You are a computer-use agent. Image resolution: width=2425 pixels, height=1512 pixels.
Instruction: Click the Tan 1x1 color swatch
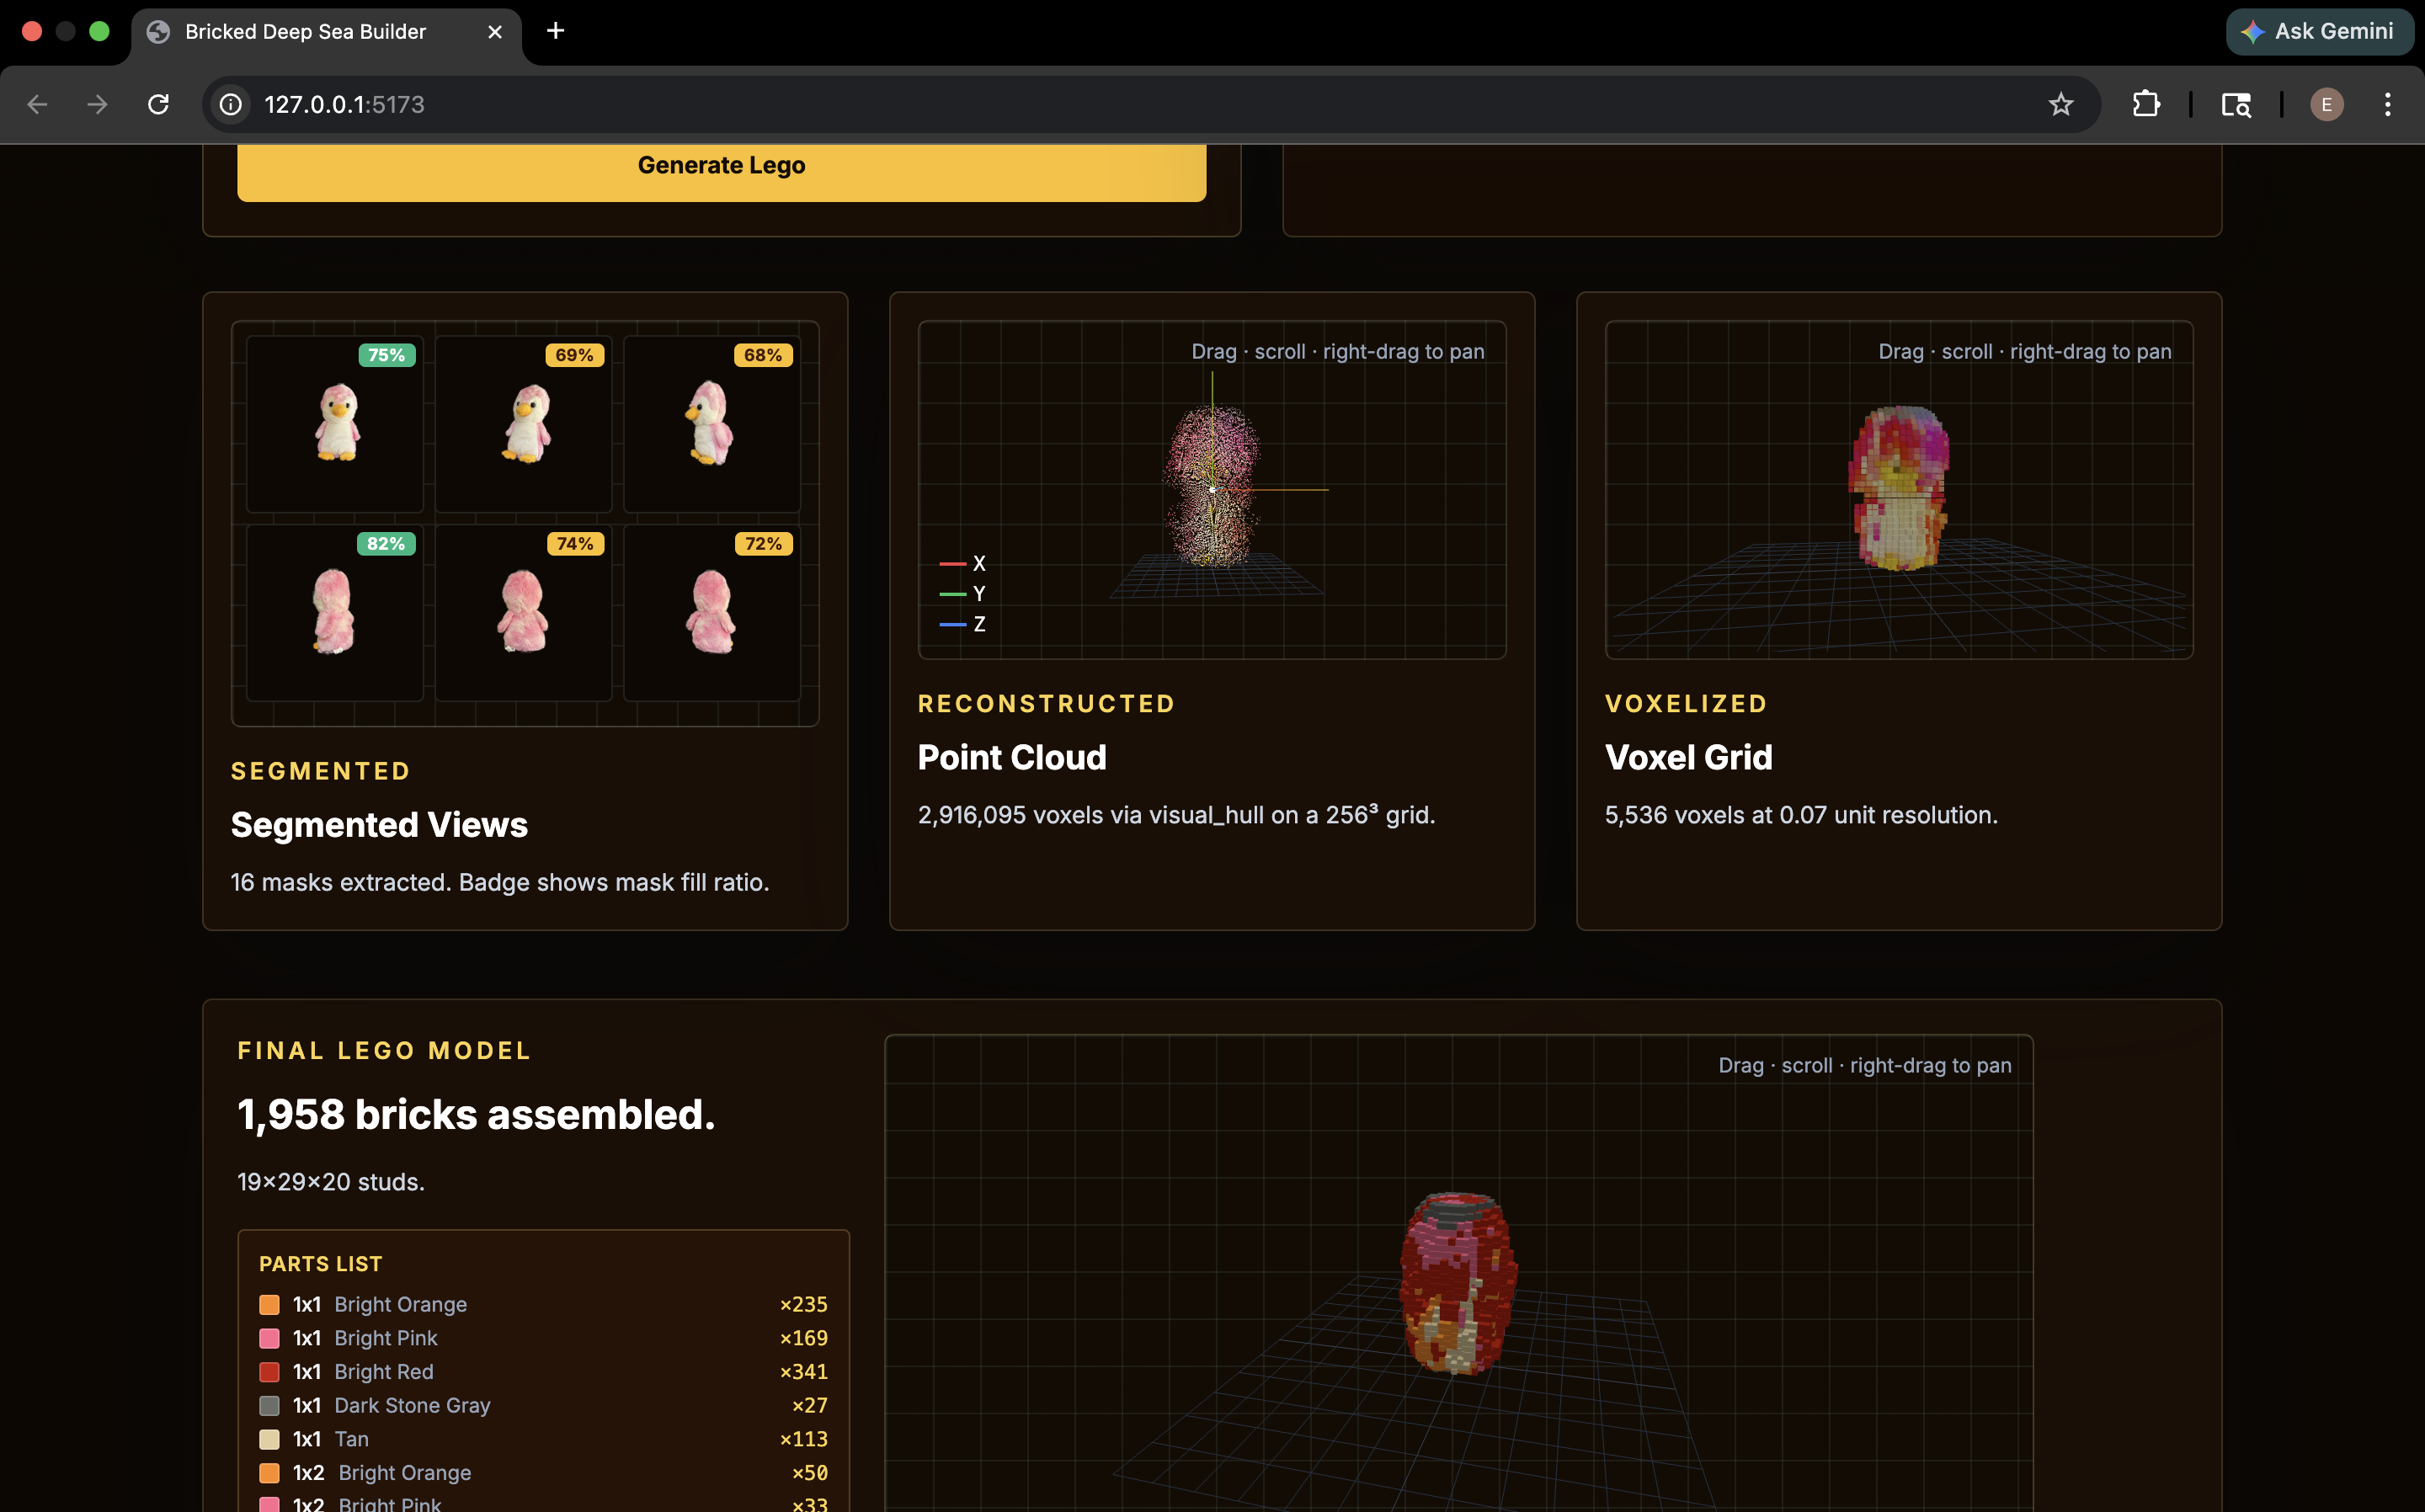[x=269, y=1438]
